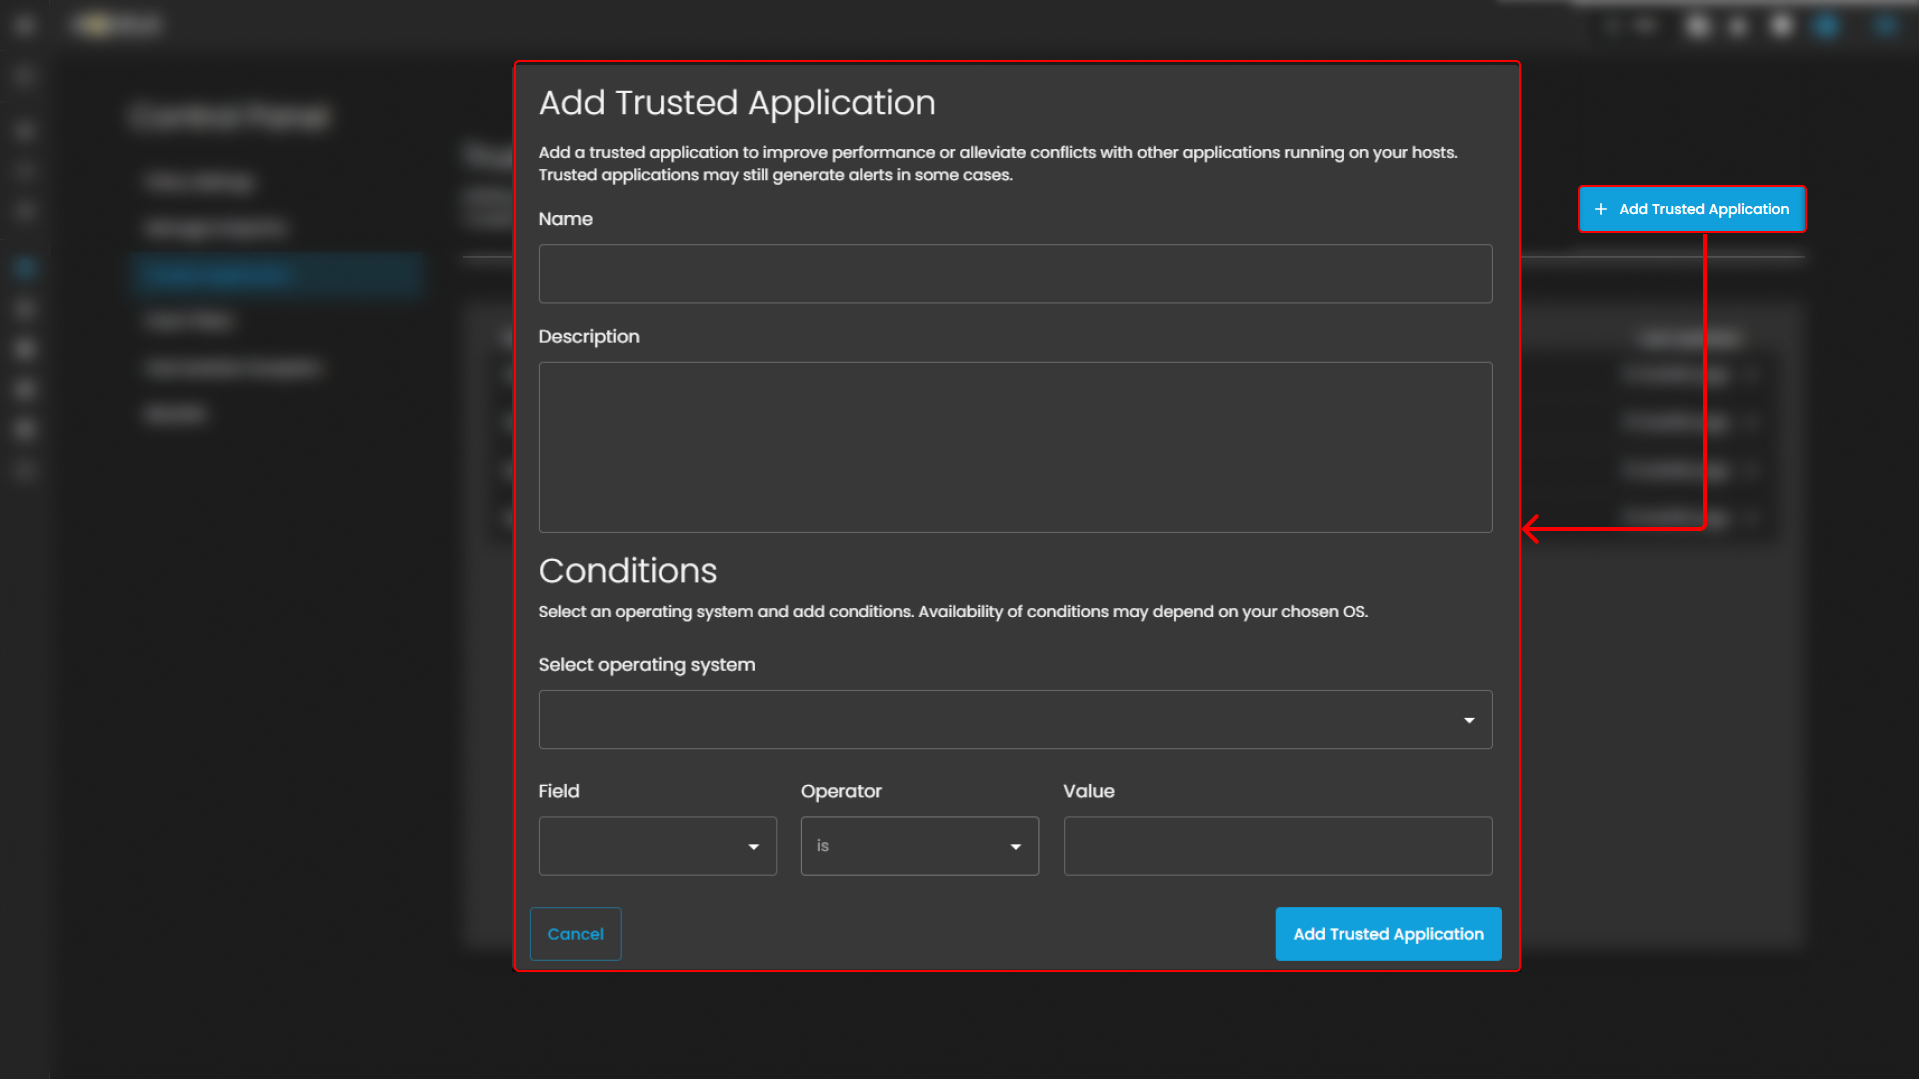Viewport: 1919px width, 1079px height.
Task: Submit with the dialog's Add Trusted Application button
Action: tap(1387, 934)
